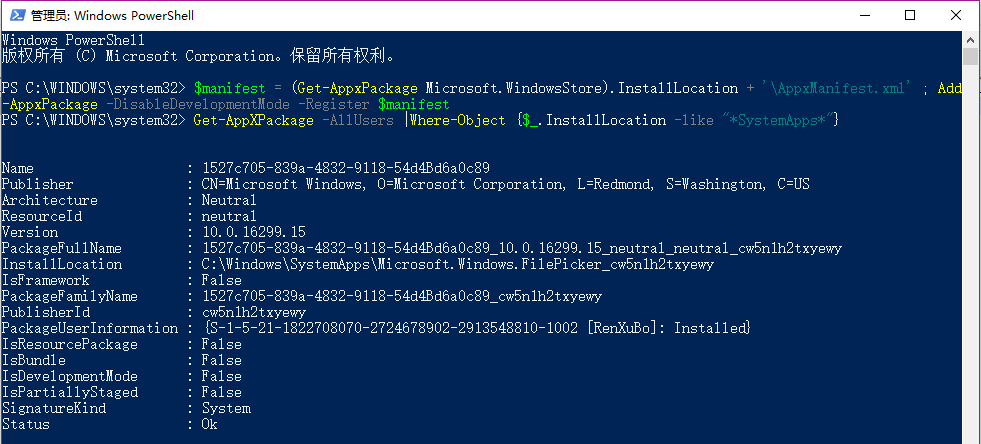This screenshot has height=444, width=981.
Task: Maximize the PowerShell window
Action: coord(910,16)
